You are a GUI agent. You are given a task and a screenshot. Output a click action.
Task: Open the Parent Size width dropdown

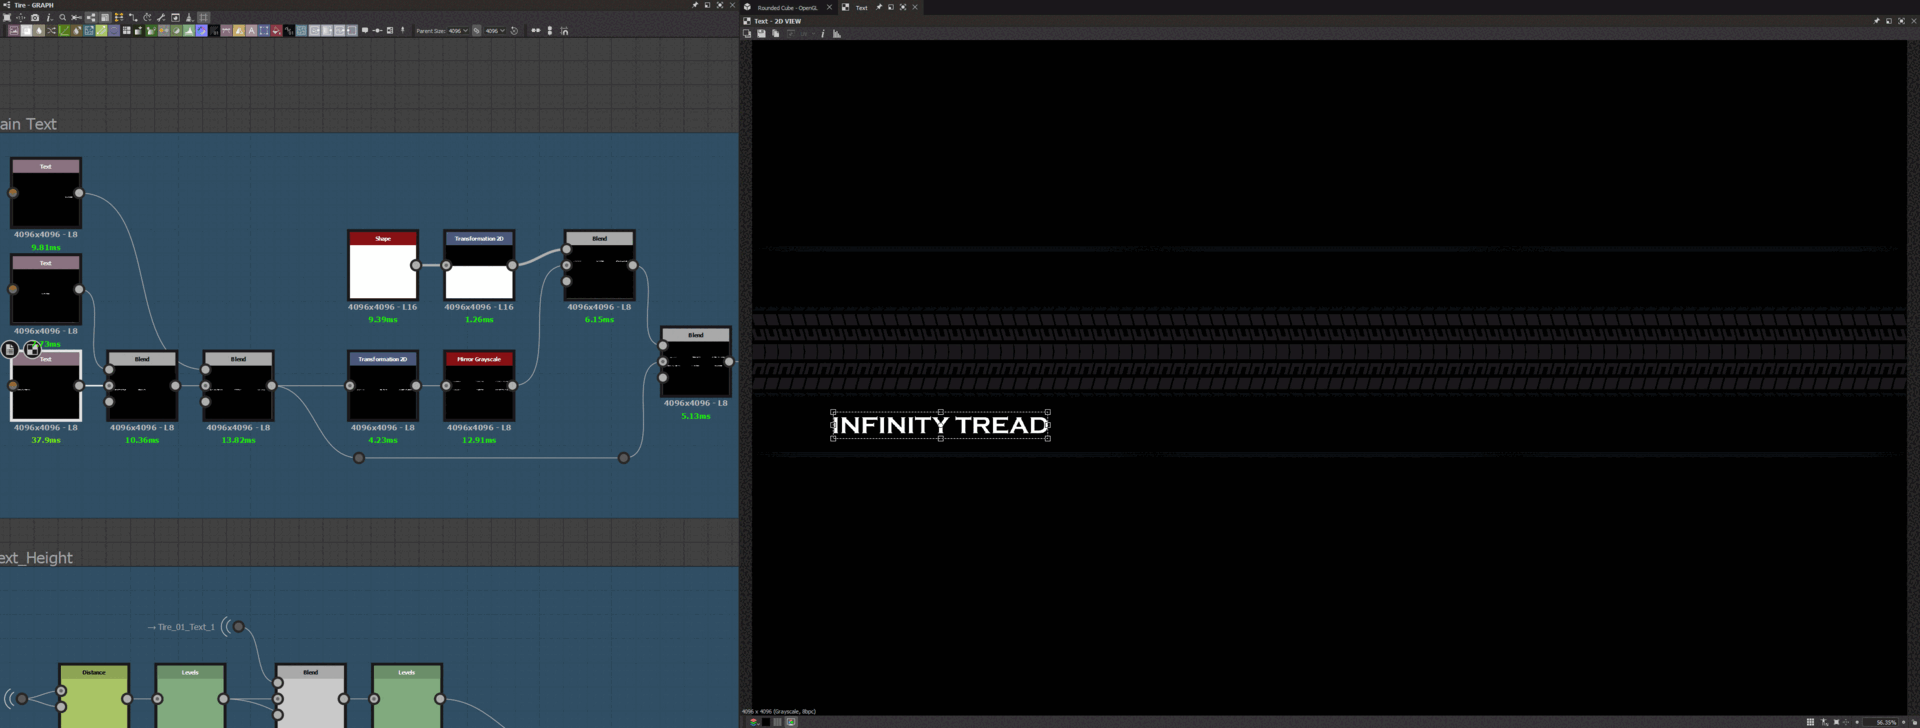pyautogui.click(x=458, y=31)
